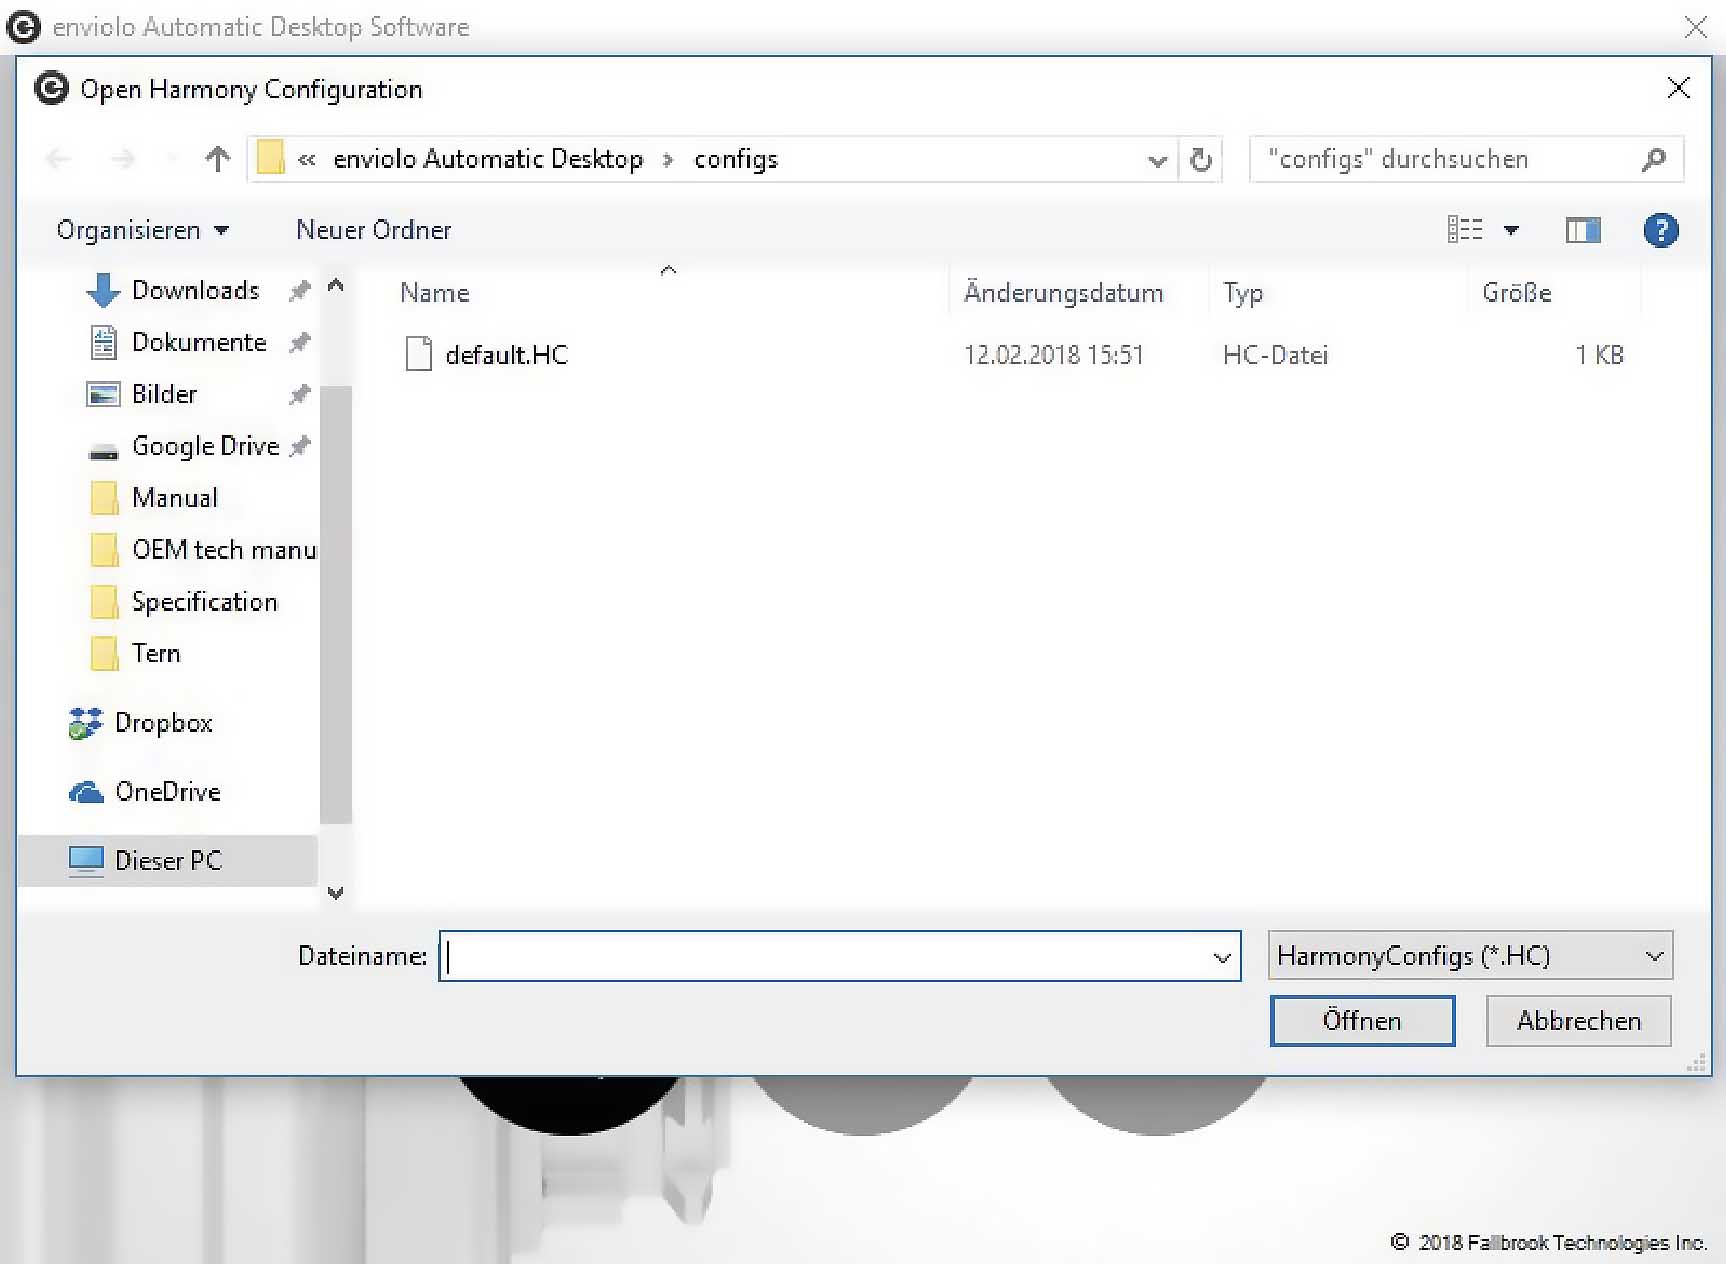This screenshot has height=1264, width=1726.
Task: Click the enviolo logo in dialog title
Action: [x=51, y=89]
